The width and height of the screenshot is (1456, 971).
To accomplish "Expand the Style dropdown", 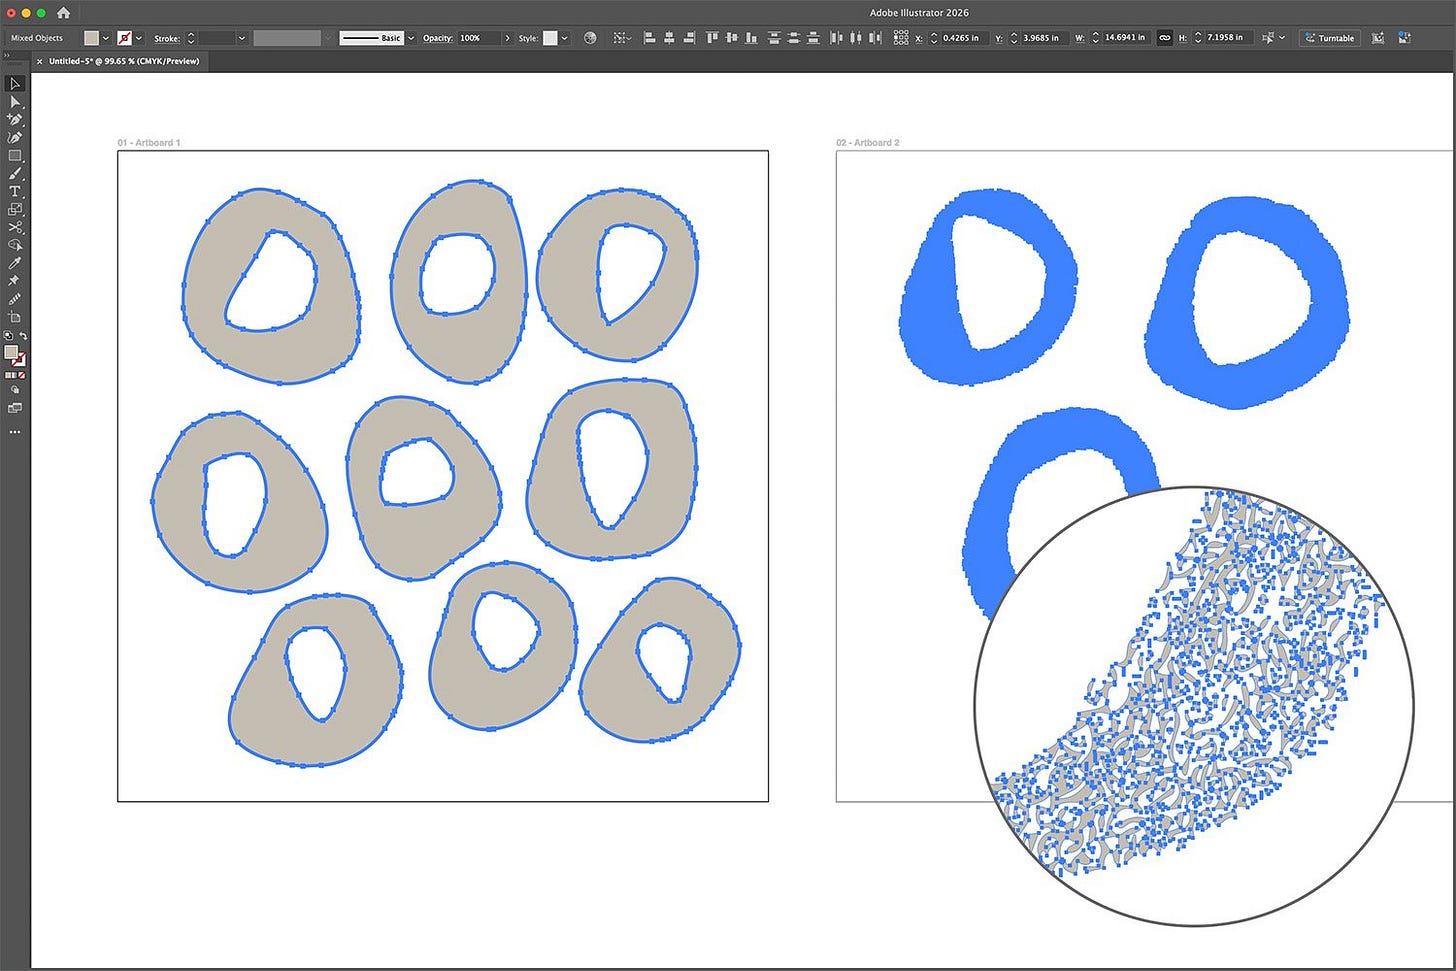I will tap(563, 38).
